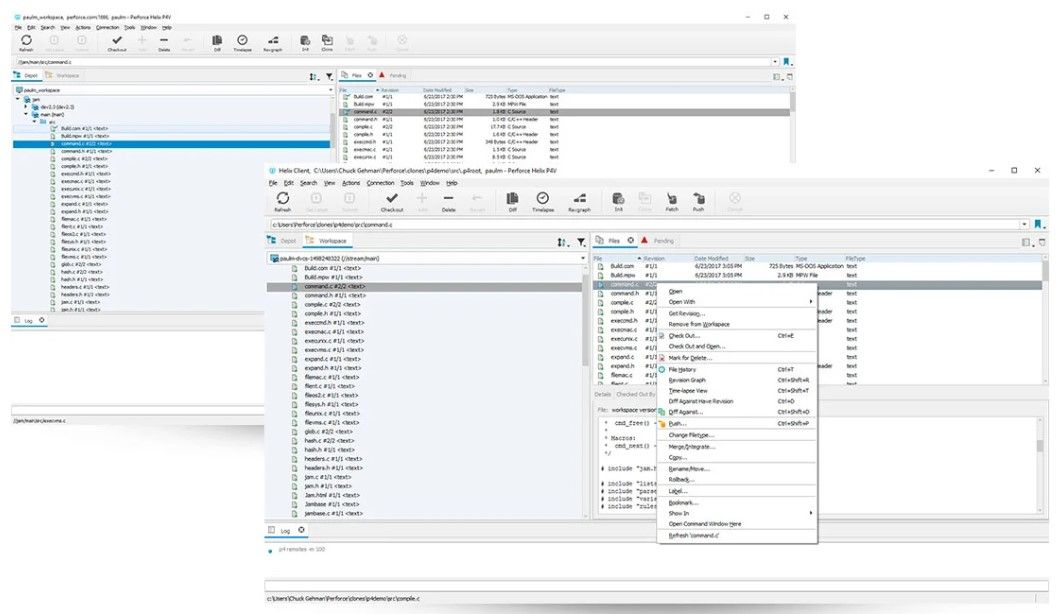Click pane layout icon at front window right edge
The width and height of the screenshot is (1062, 614).
coord(1027,242)
